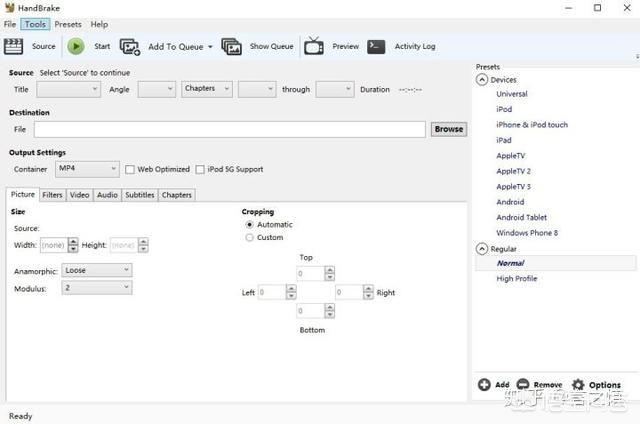The width and height of the screenshot is (640, 424).
Task: Select the iPad preset
Action: tap(504, 140)
